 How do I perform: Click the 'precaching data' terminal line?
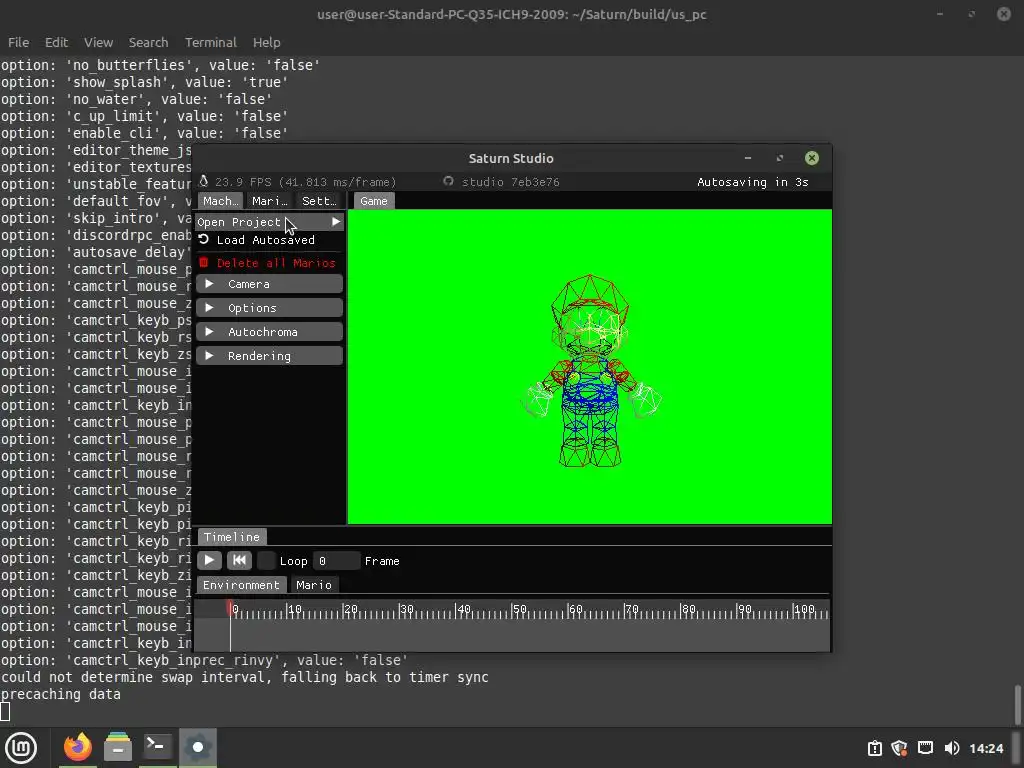61,694
